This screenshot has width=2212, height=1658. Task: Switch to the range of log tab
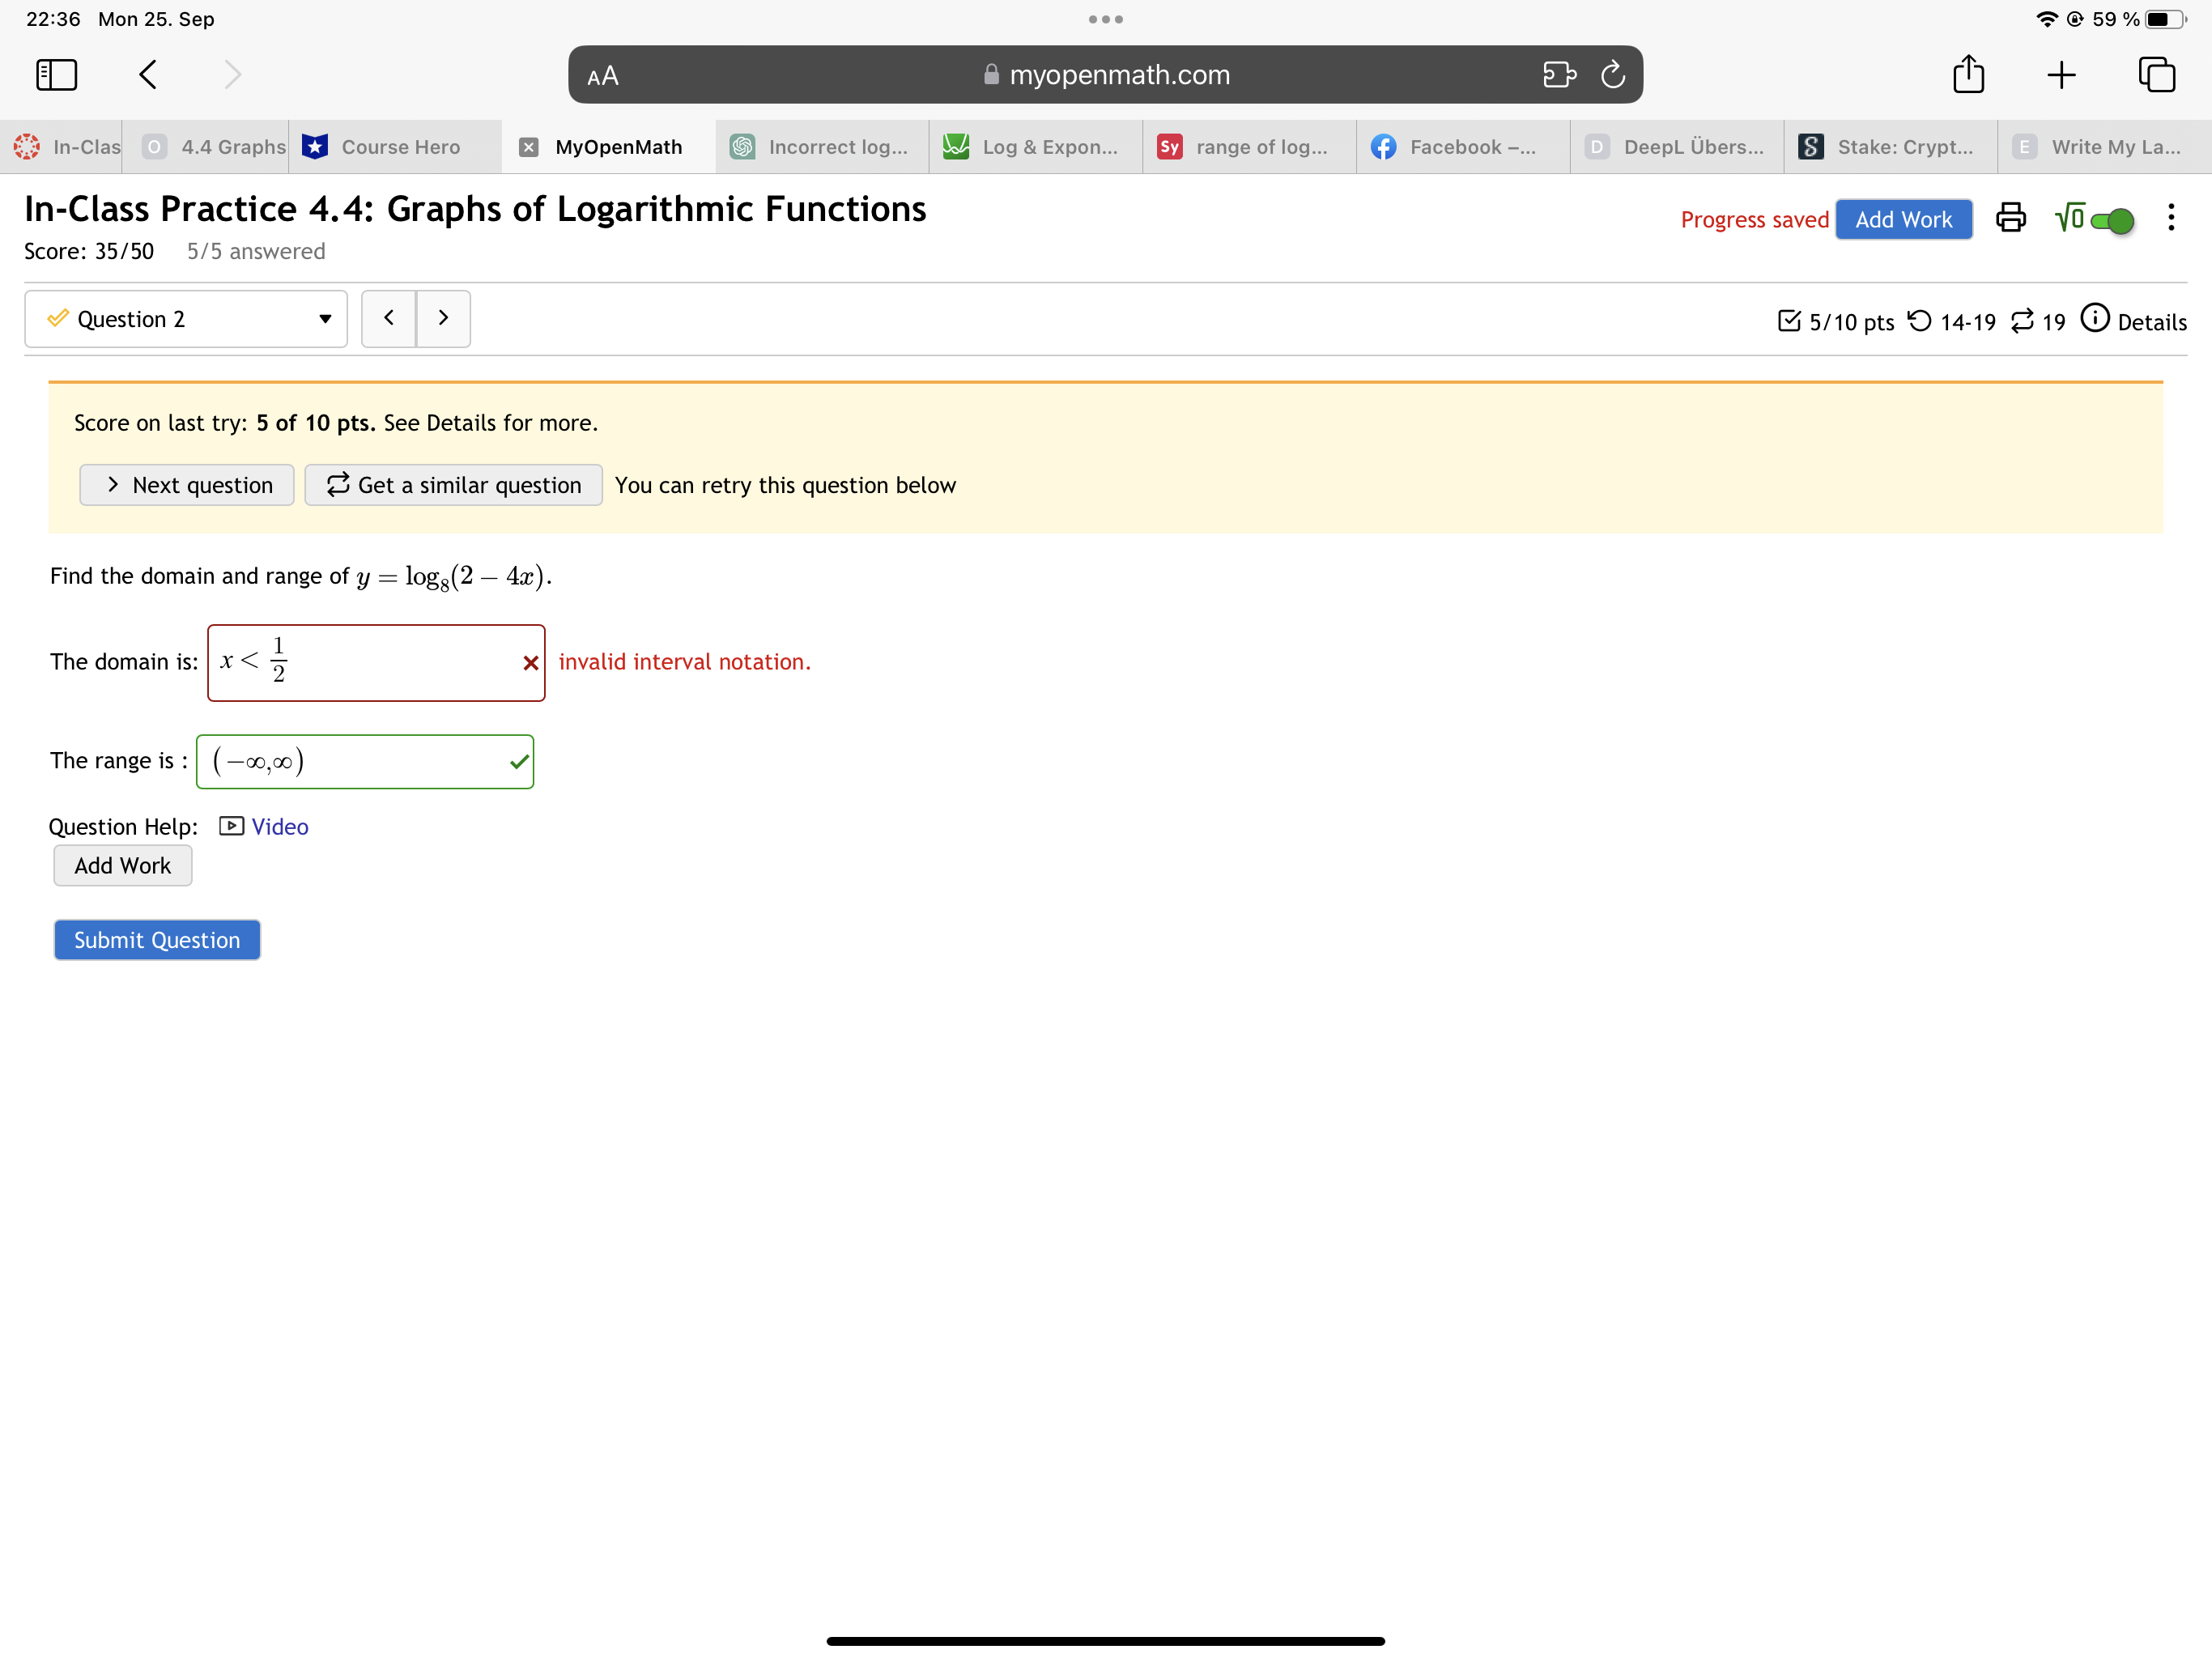click(1260, 147)
